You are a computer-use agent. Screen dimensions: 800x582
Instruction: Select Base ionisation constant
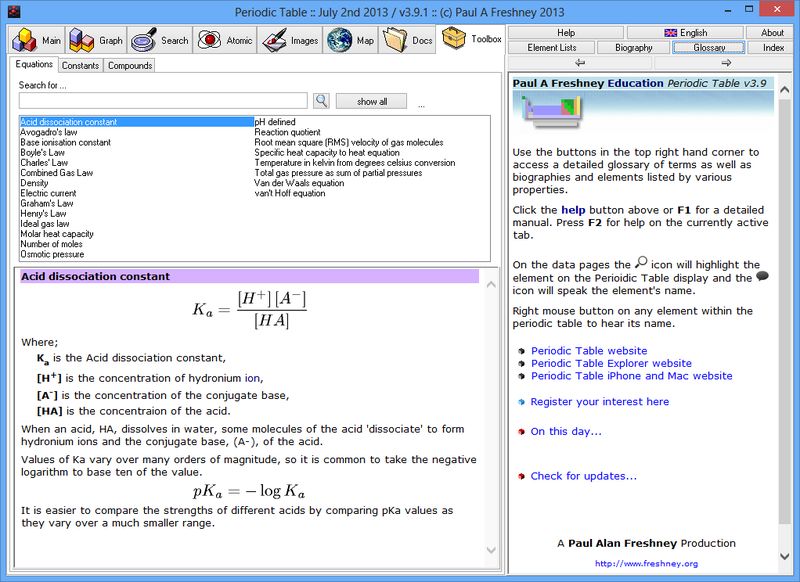(65, 142)
